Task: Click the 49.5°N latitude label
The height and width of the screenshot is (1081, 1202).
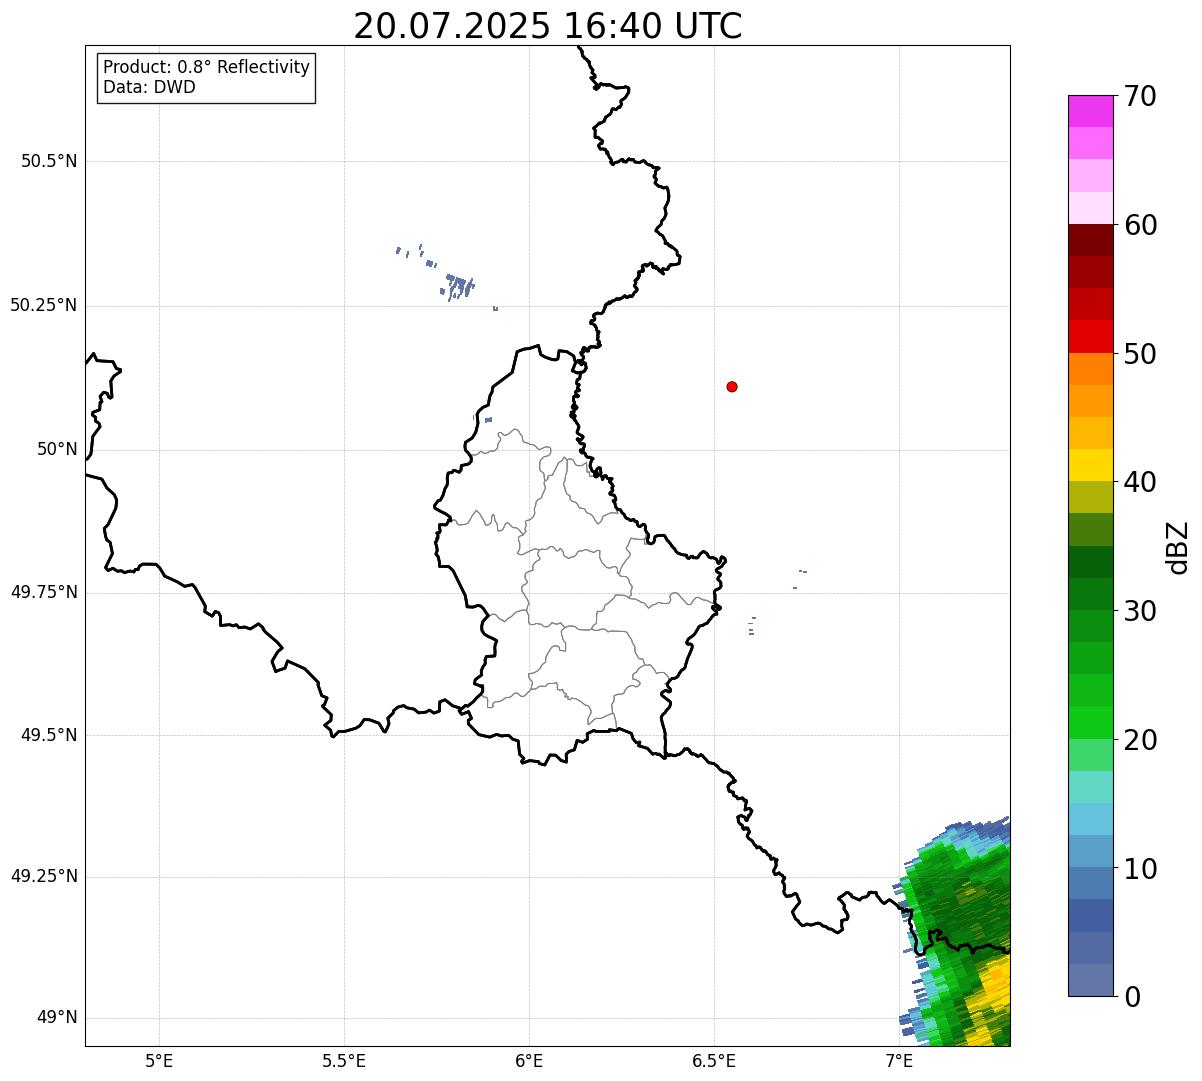Action: (49, 735)
